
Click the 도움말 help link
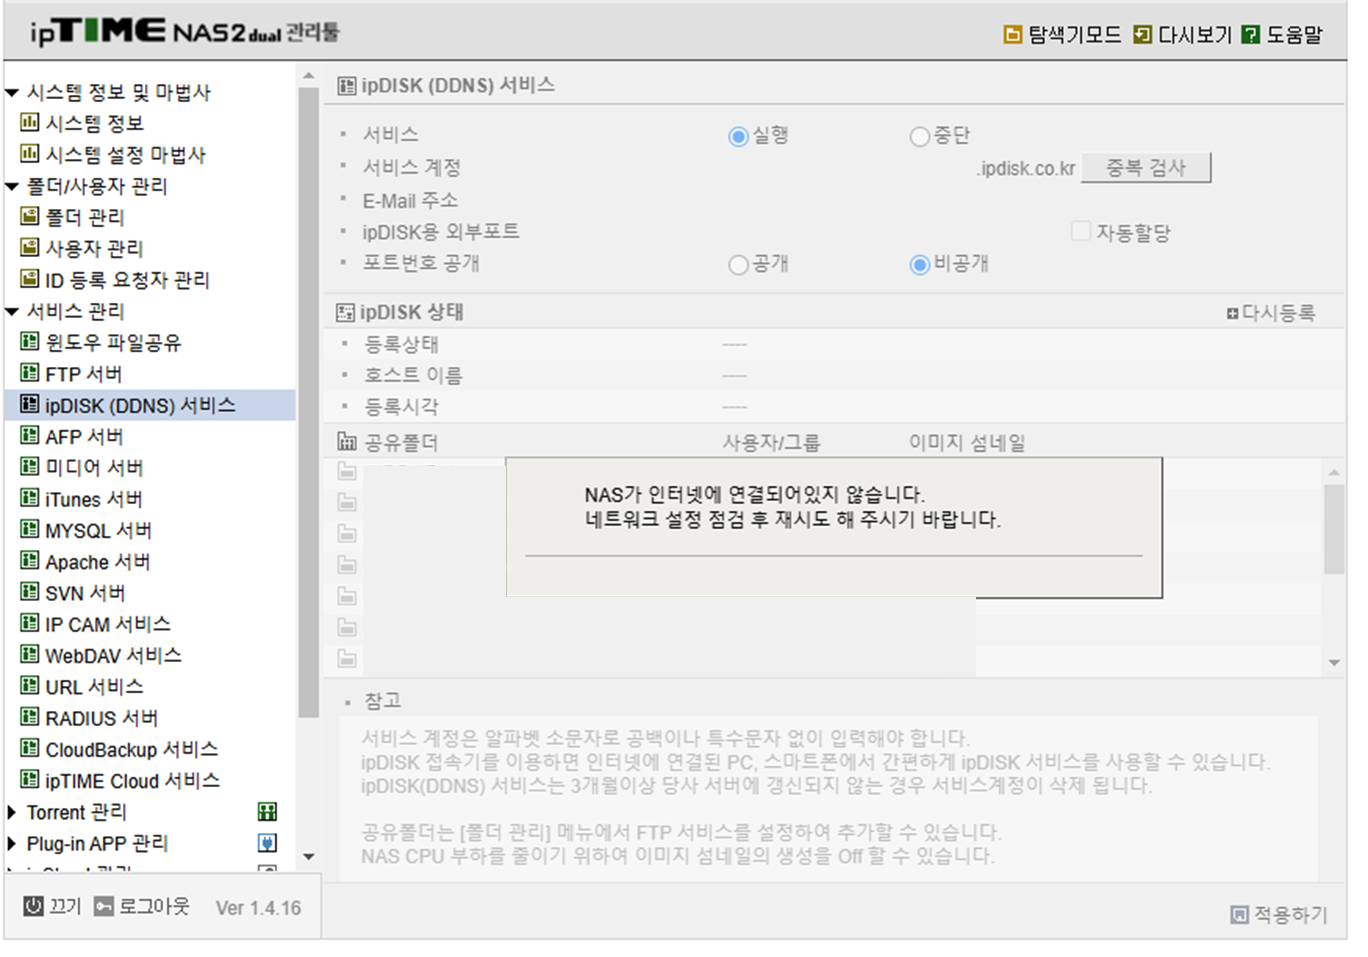point(1294,35)
